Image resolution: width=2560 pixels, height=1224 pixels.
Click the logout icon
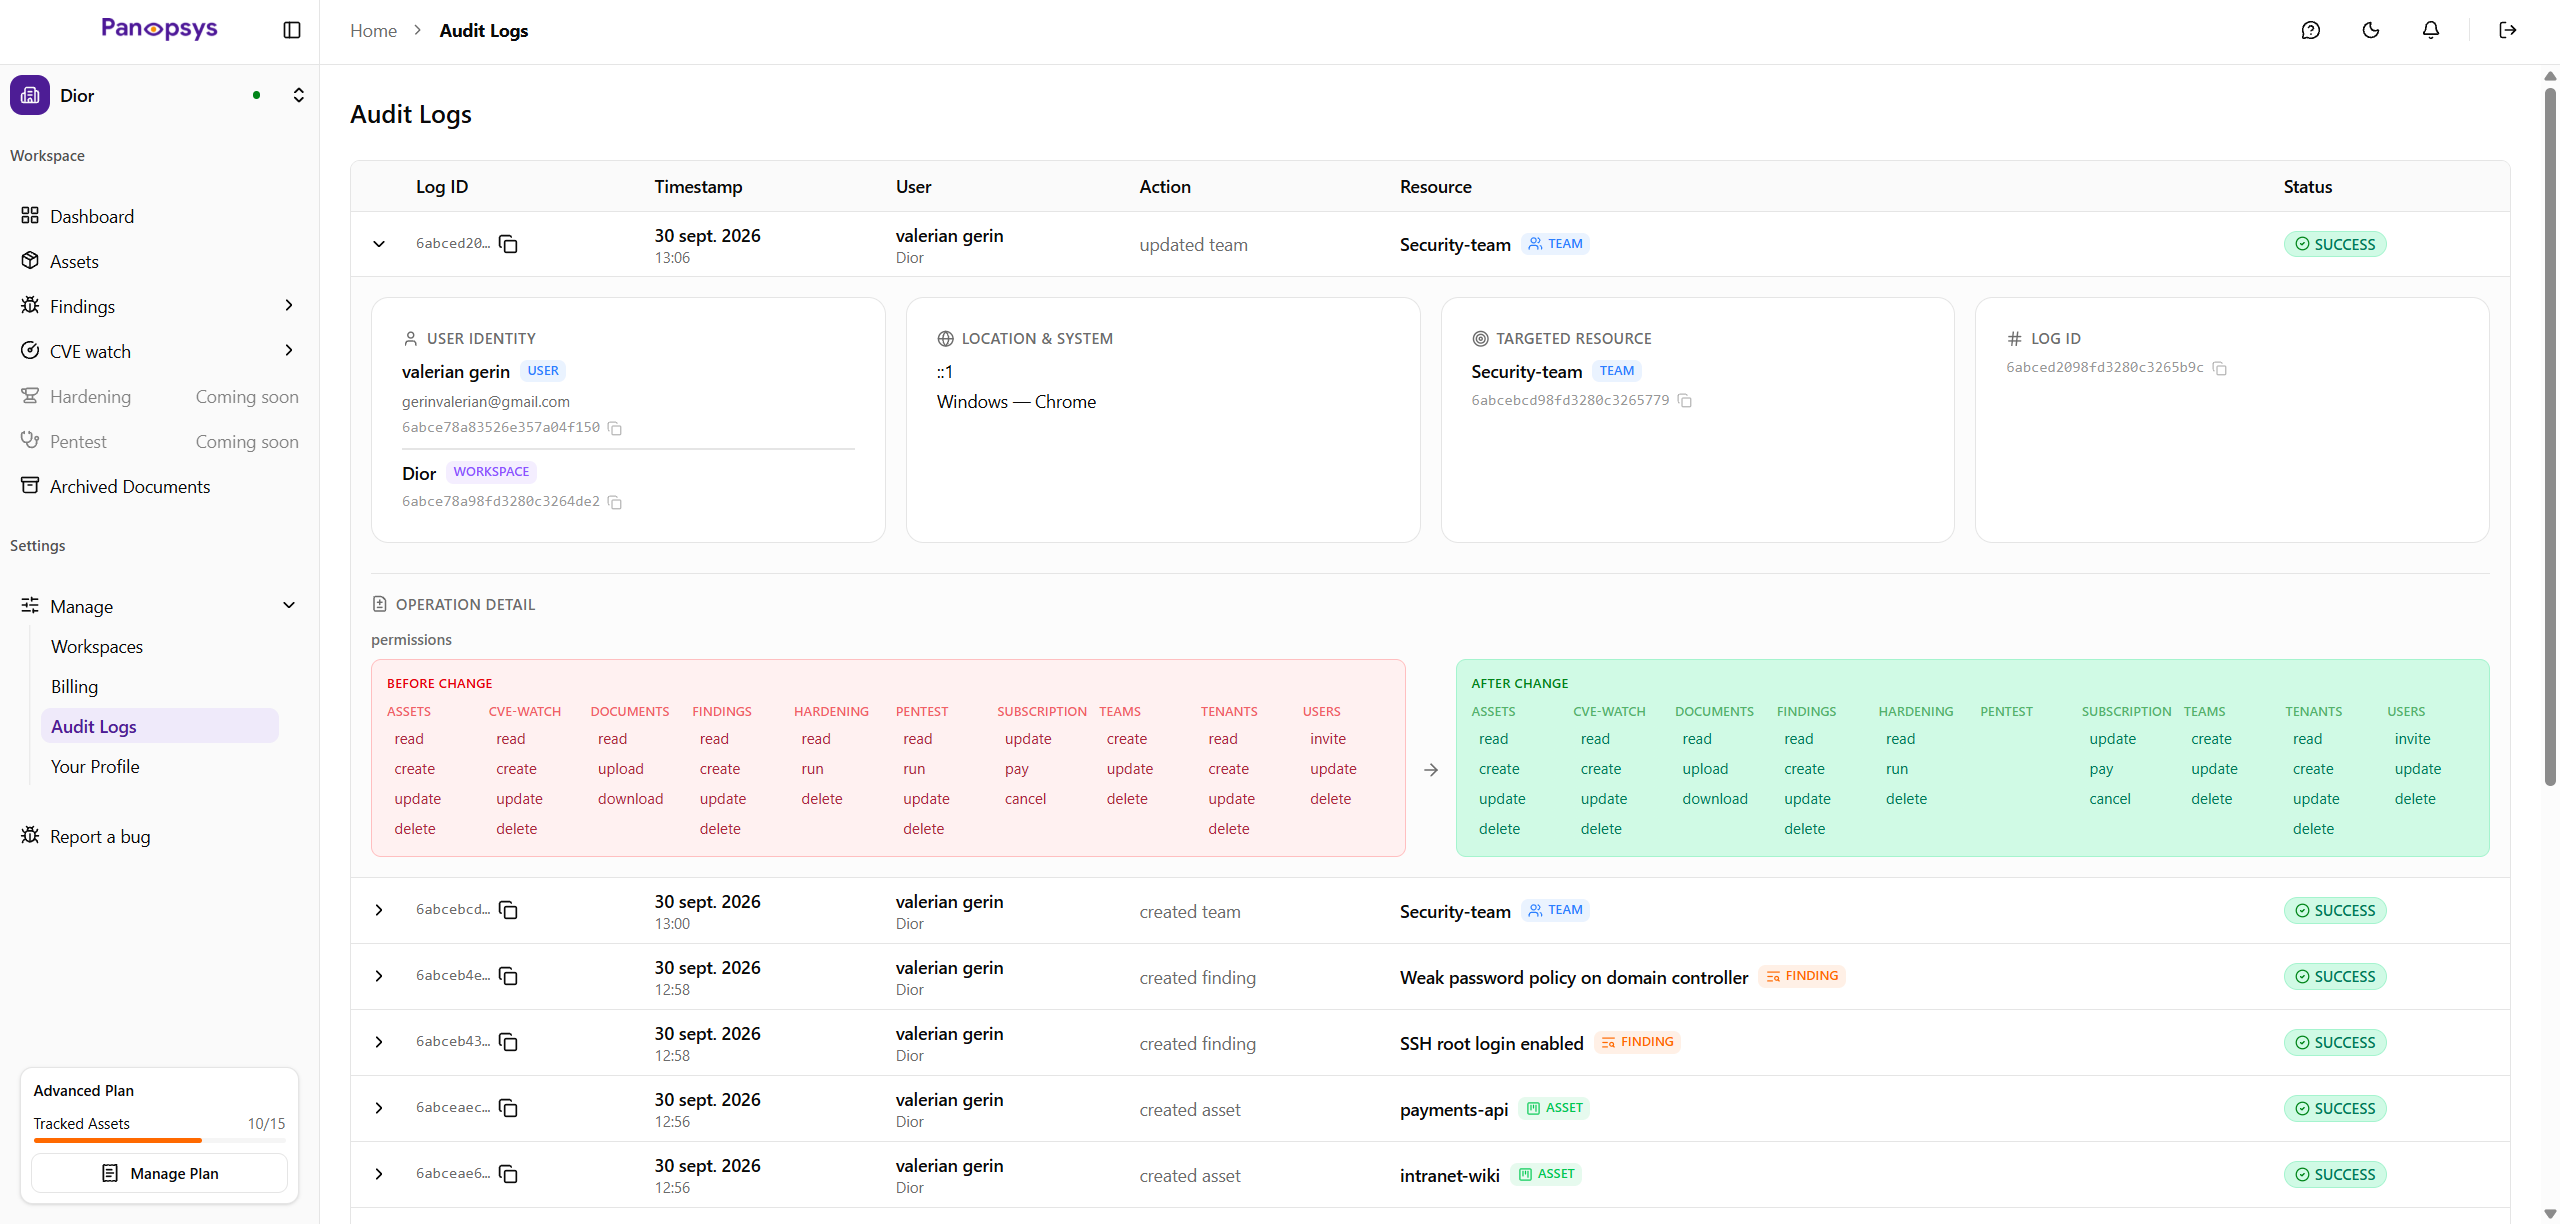click(x=2507, y=30)
